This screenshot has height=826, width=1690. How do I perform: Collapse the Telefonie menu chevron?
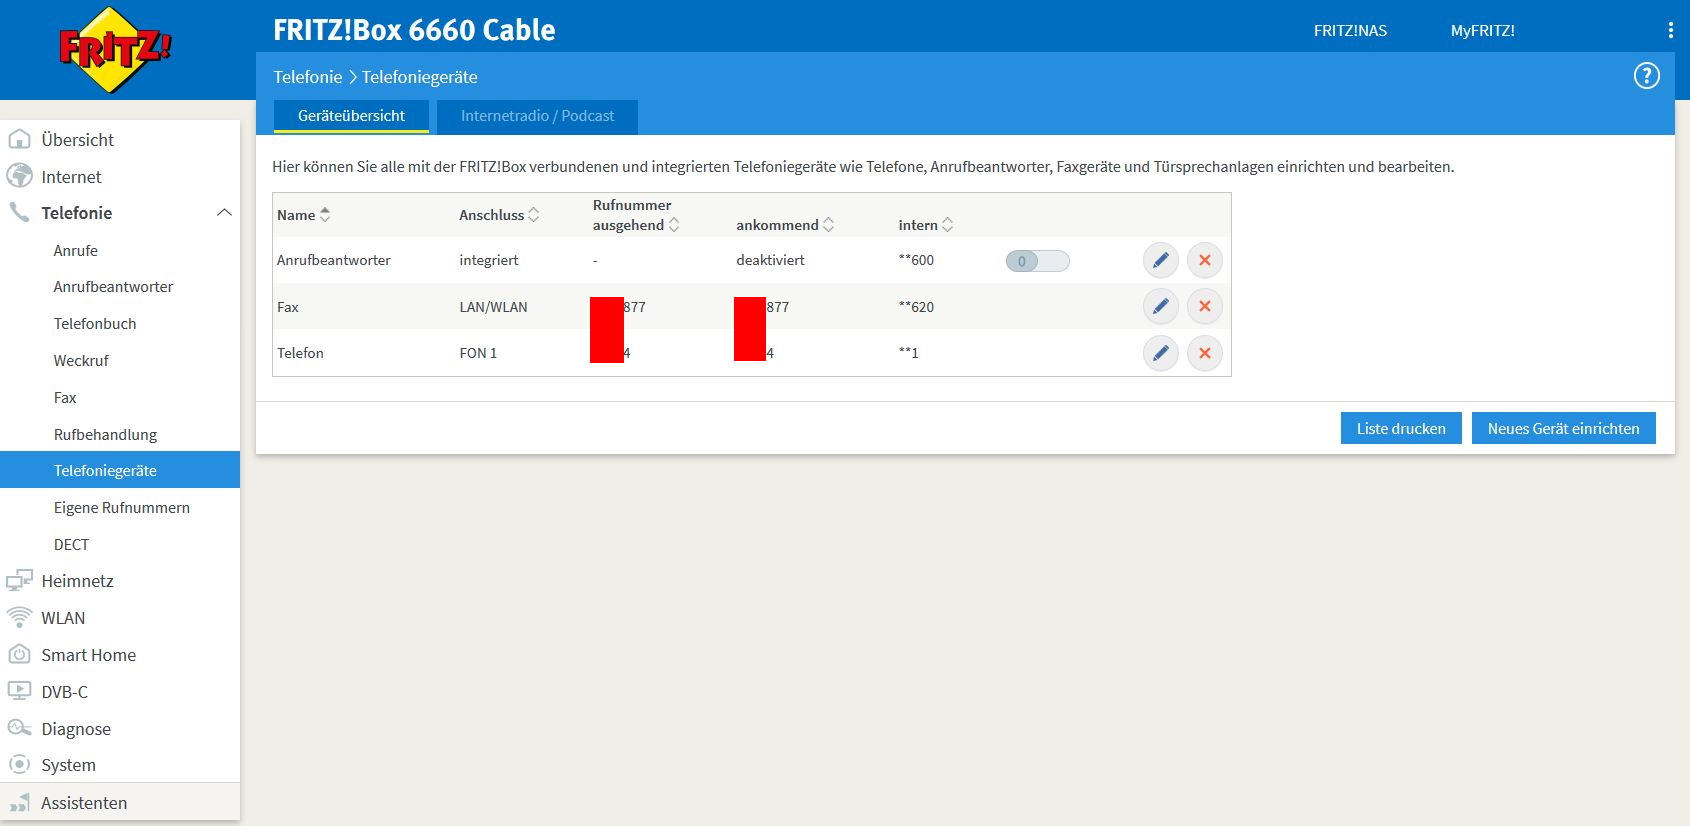[x=224, y=212]
